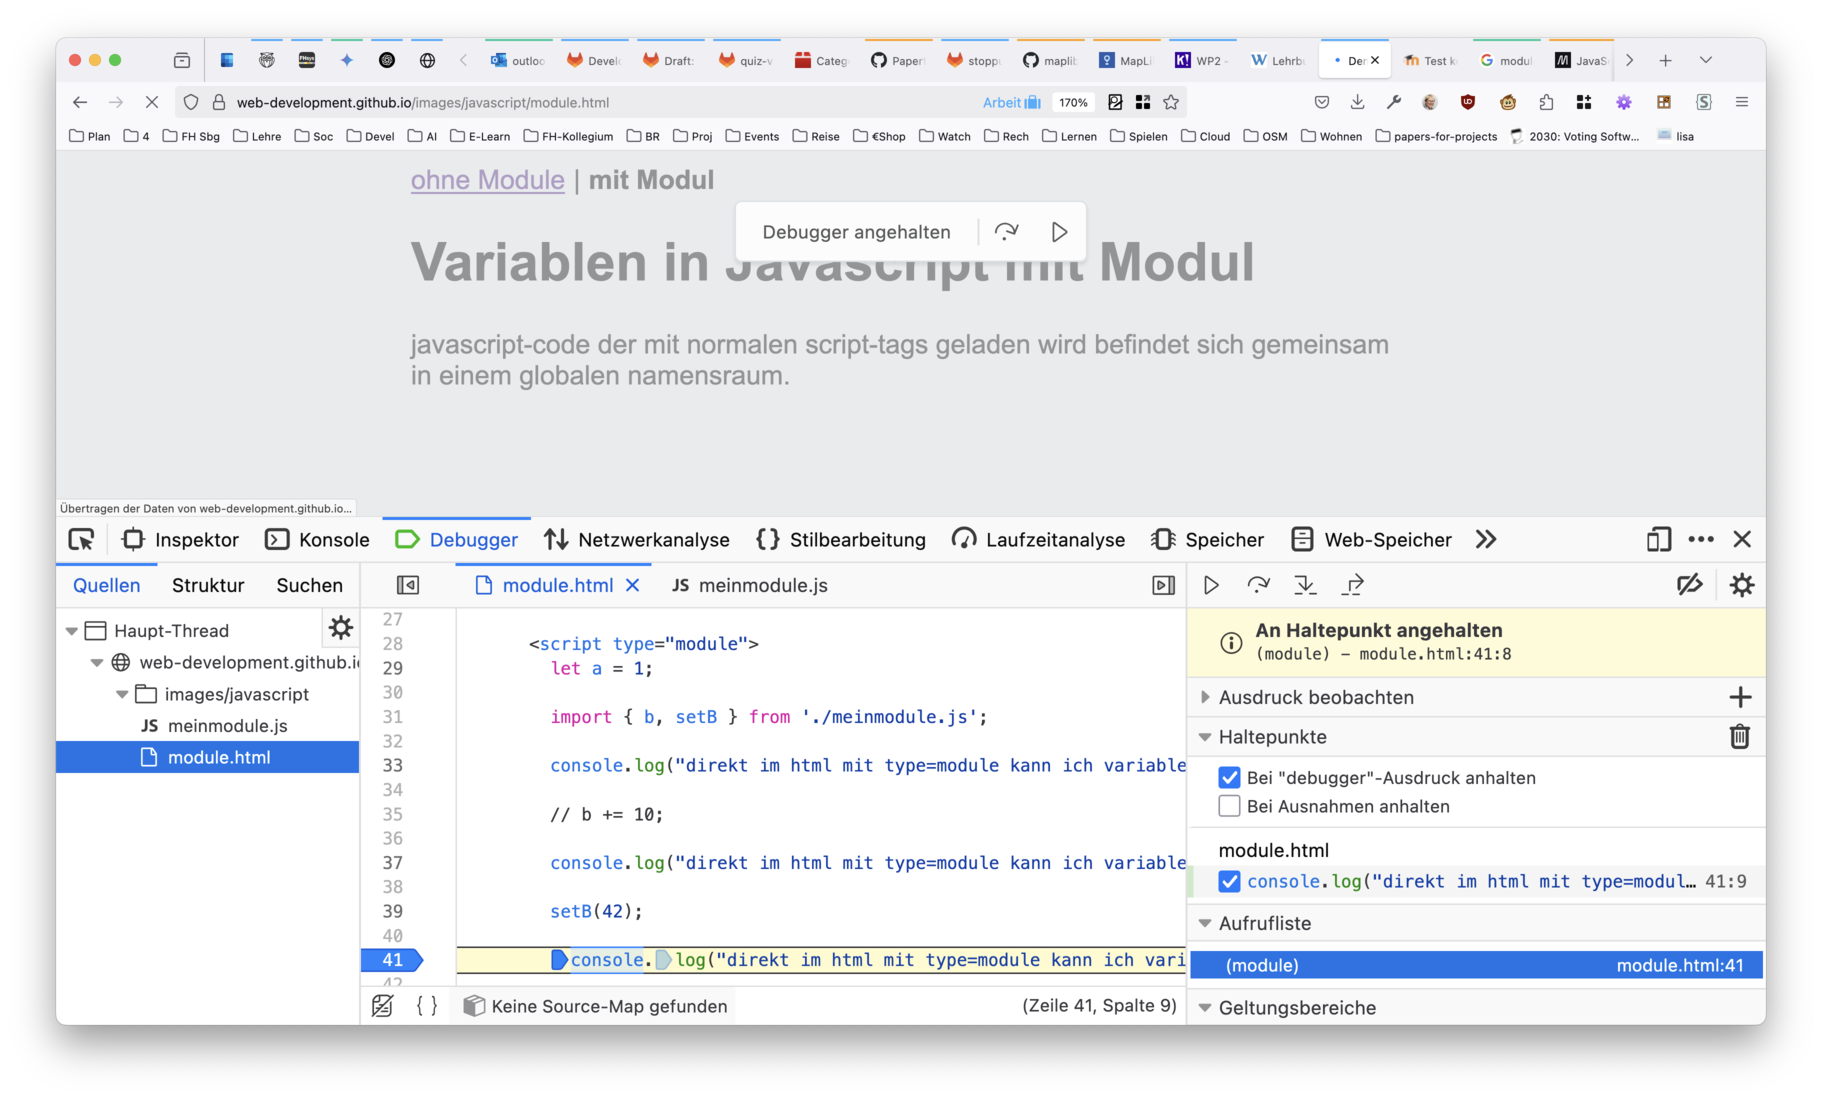This screenshot has width=1822, height=1099.
Task: Add a watch expression with plus
Action: tap(1740, 698)
